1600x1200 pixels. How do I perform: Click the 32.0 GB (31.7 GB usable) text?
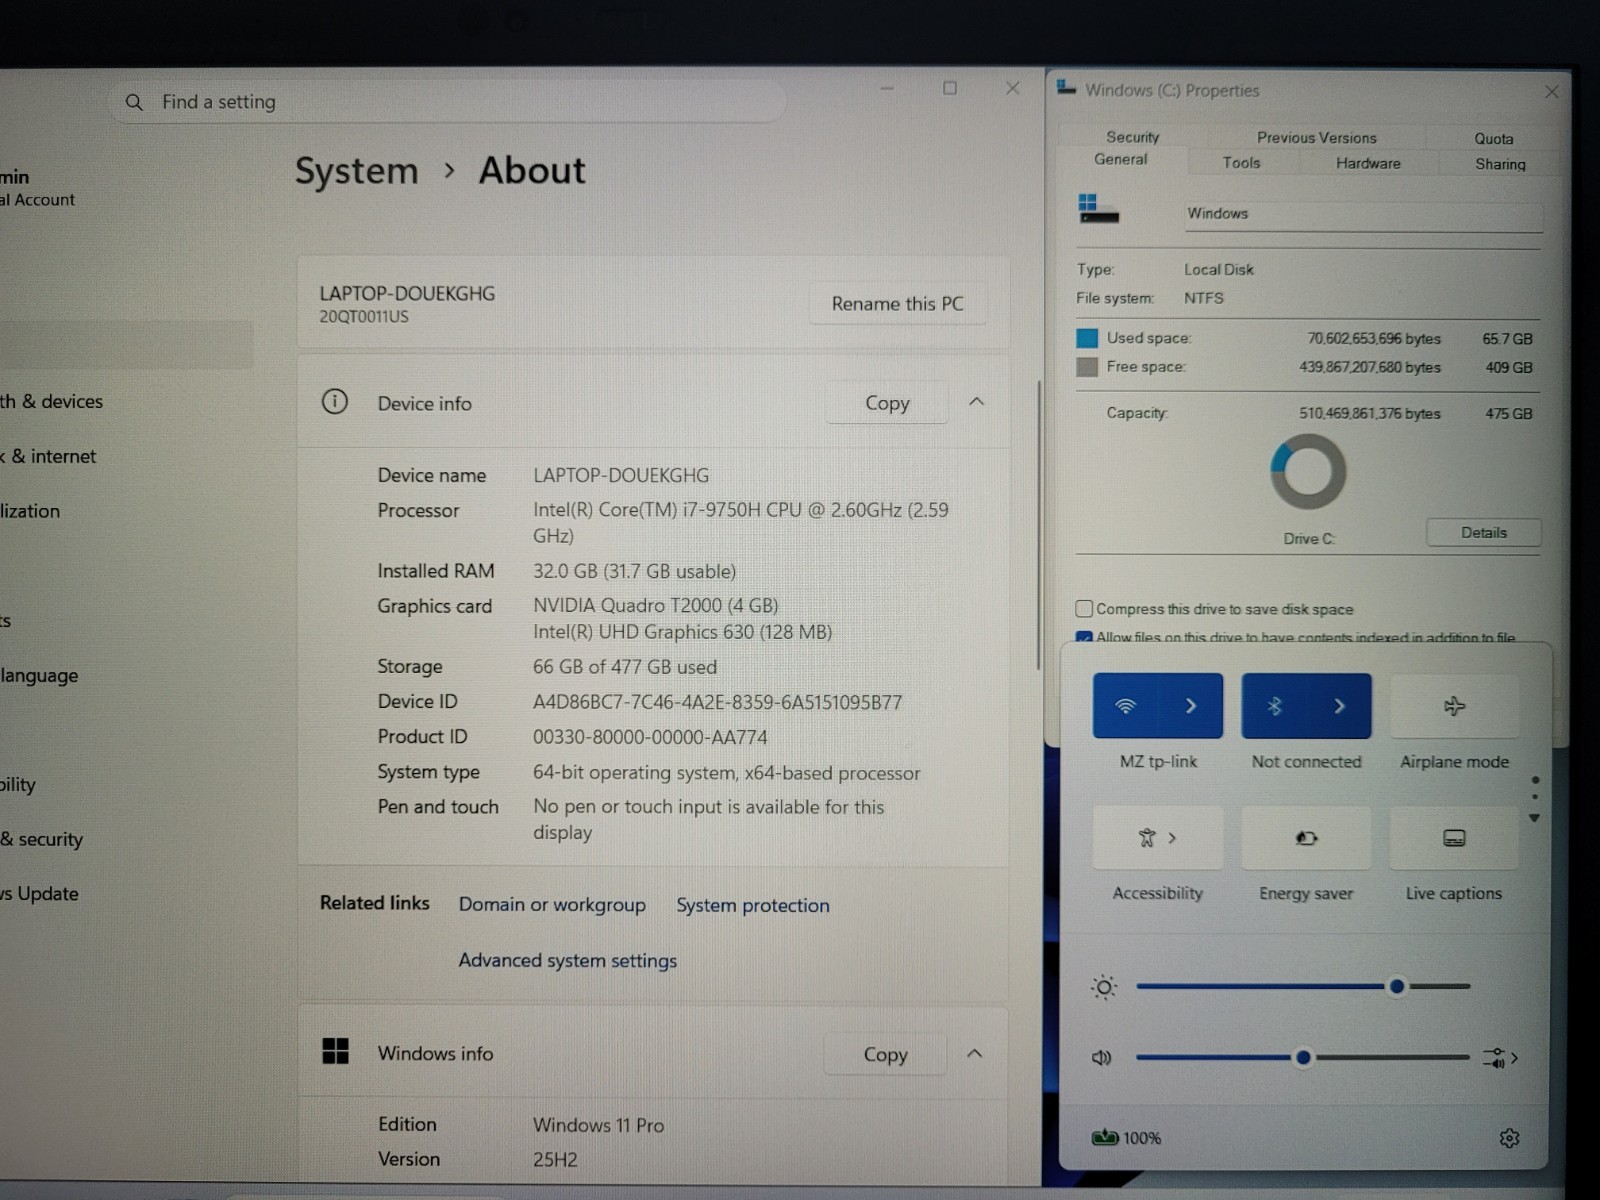tap(634, 571)
